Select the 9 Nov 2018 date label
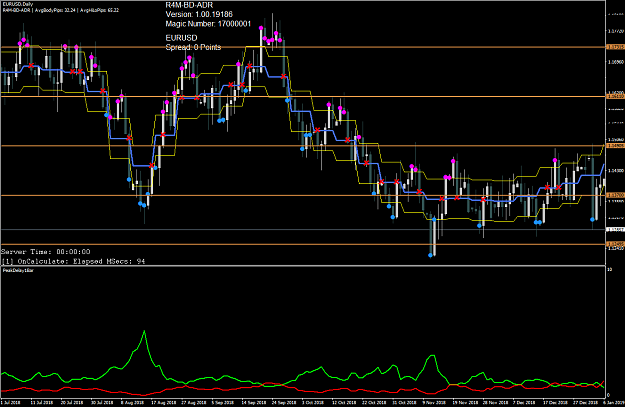The width and height of the screenshot is (625, 407). (434, 403)
